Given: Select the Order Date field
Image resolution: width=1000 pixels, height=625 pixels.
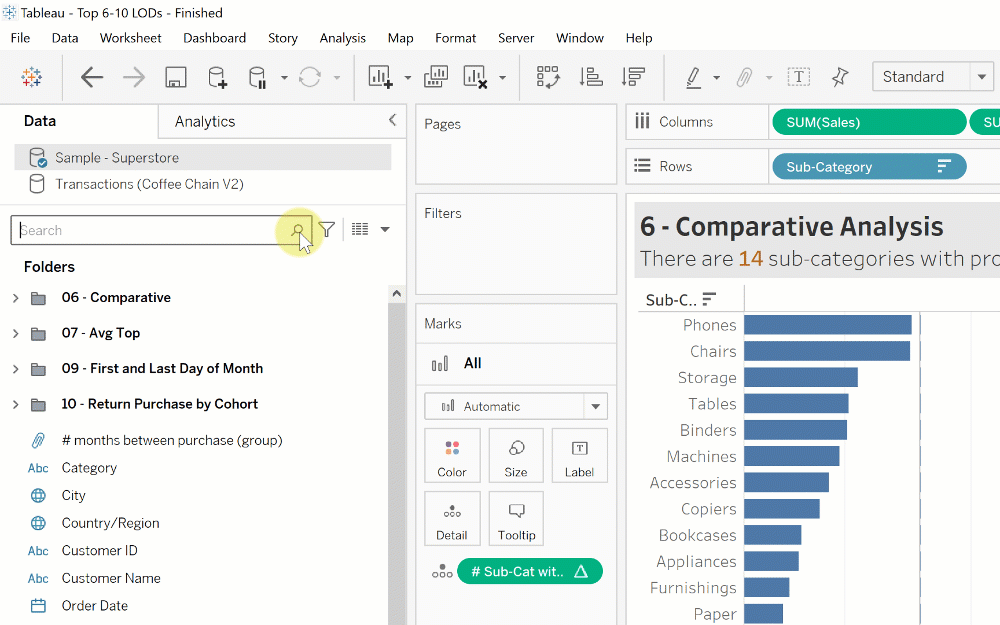Looking at the screenshot, I should [94, 606].
